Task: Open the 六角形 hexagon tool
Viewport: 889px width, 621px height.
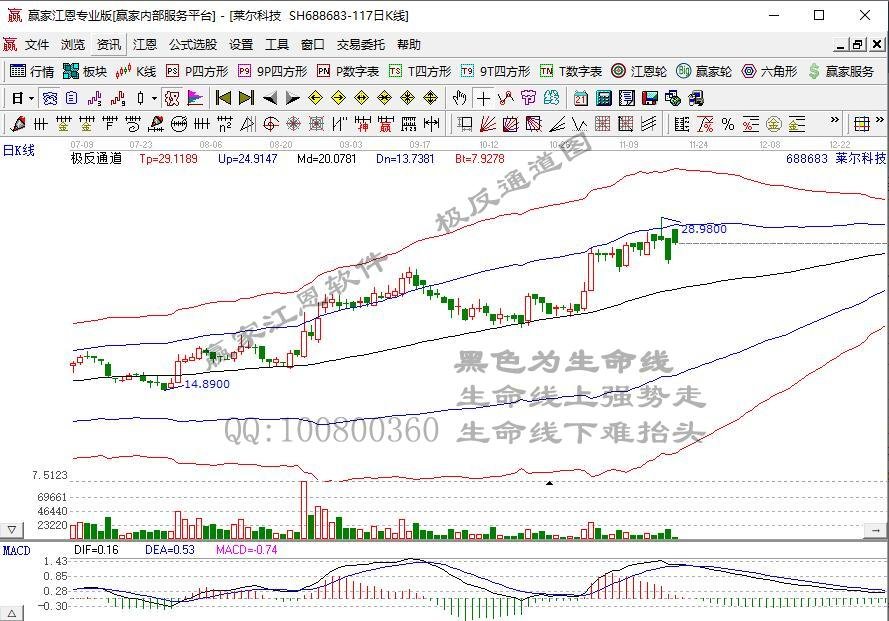Action: pos(769,71)
